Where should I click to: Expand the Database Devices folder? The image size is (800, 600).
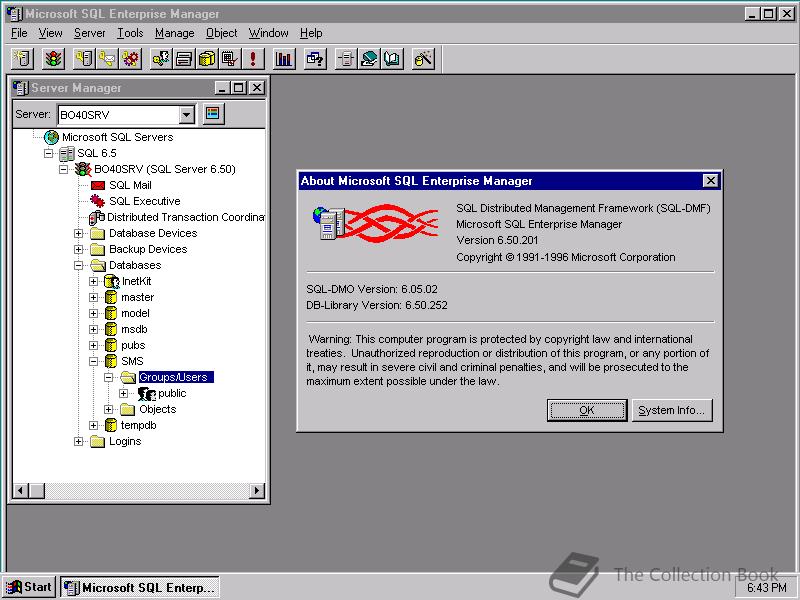click(x=78, y=233)
